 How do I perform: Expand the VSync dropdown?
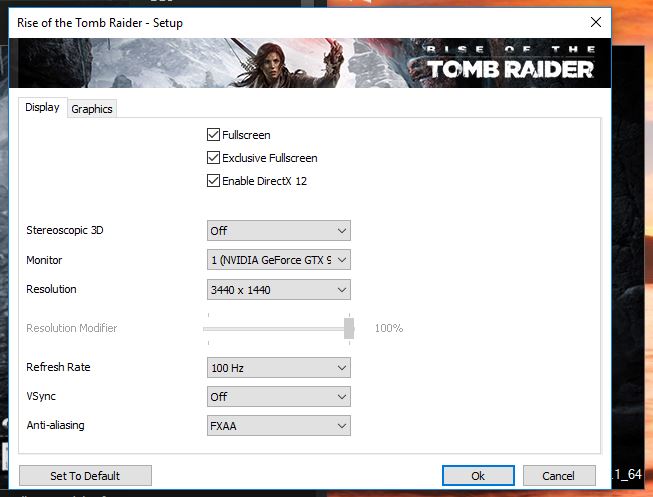(x=279, y=397)
